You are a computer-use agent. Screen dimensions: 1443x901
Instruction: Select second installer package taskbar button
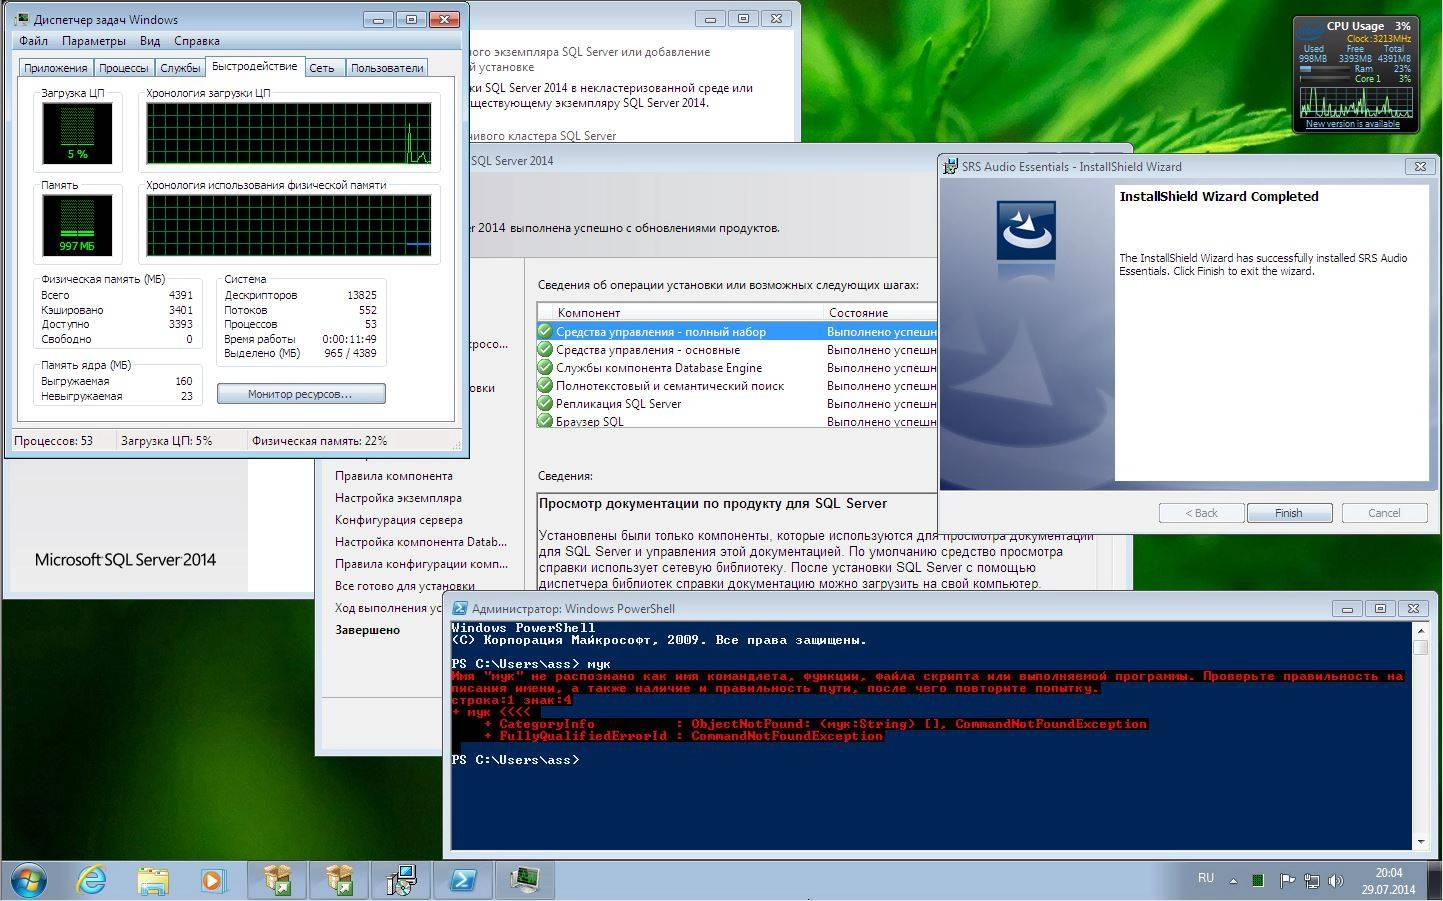tap(339, 880)
